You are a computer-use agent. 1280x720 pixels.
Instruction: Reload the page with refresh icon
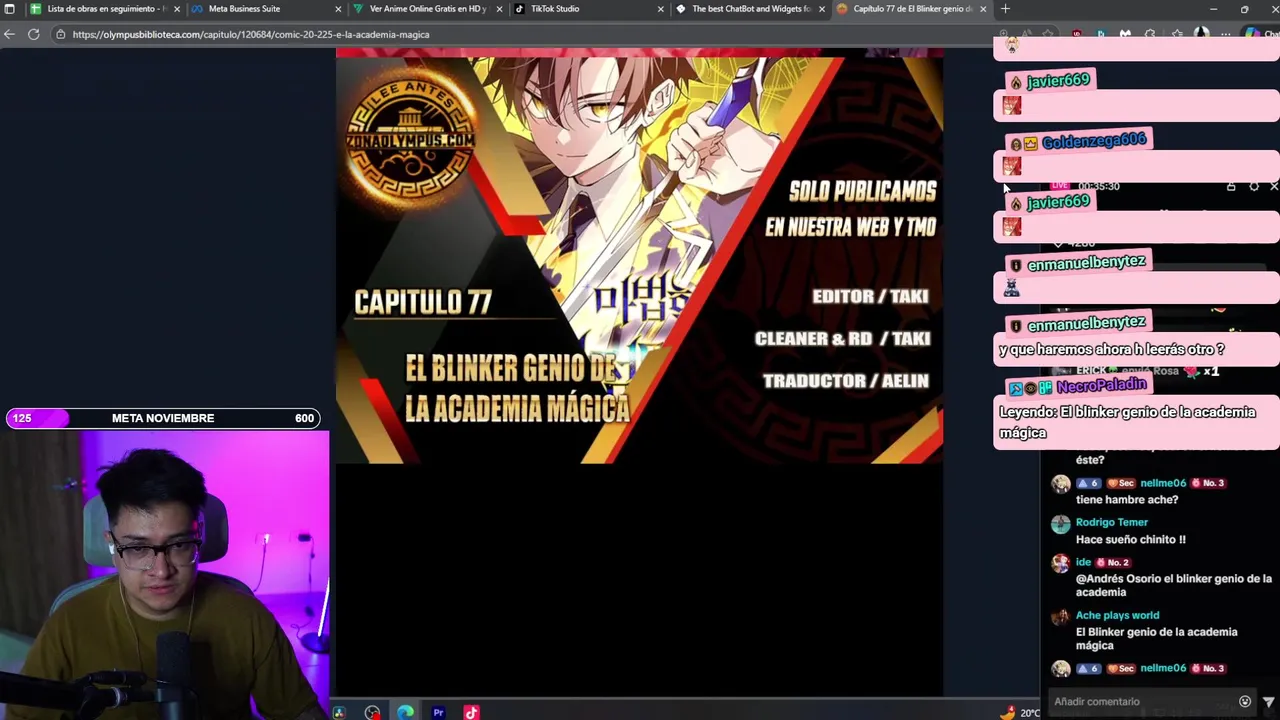[x=33, y=34]
